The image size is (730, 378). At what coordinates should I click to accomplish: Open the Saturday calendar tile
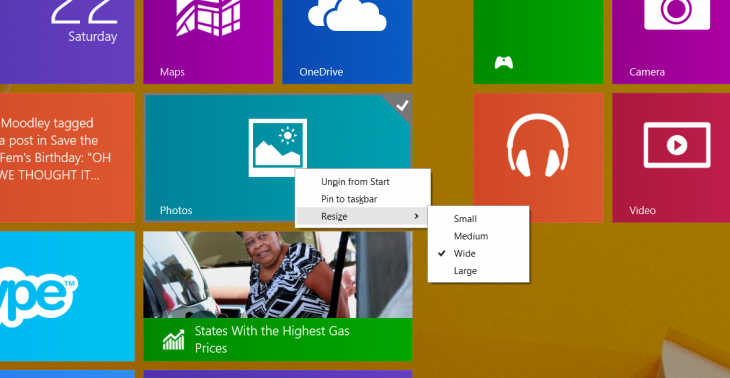pos(67,42)
